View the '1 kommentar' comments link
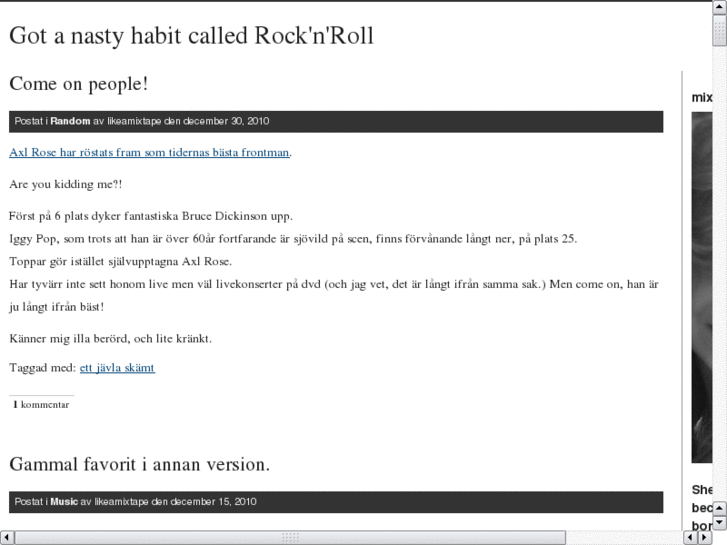The width and height of the screenshot is (727, 545). coord(41,404)
